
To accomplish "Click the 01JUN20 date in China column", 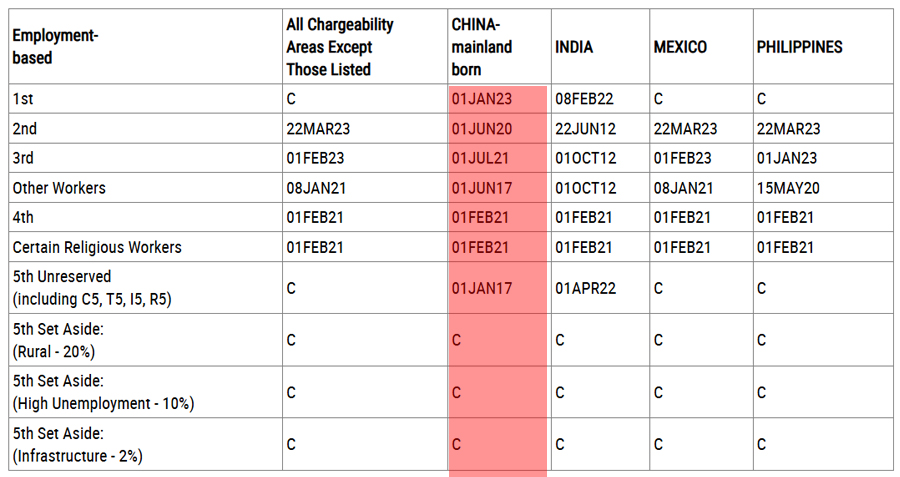I will click(481, 129).
